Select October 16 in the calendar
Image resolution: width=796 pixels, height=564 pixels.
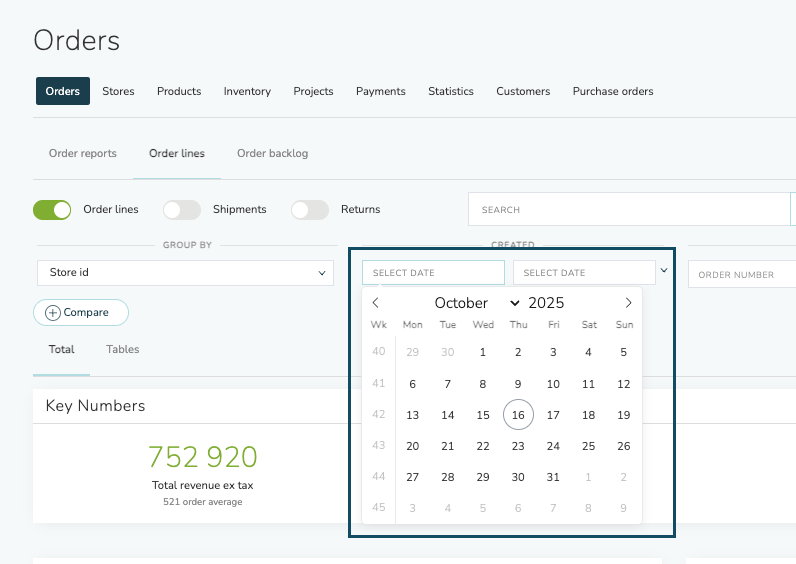tap(518, 415)
